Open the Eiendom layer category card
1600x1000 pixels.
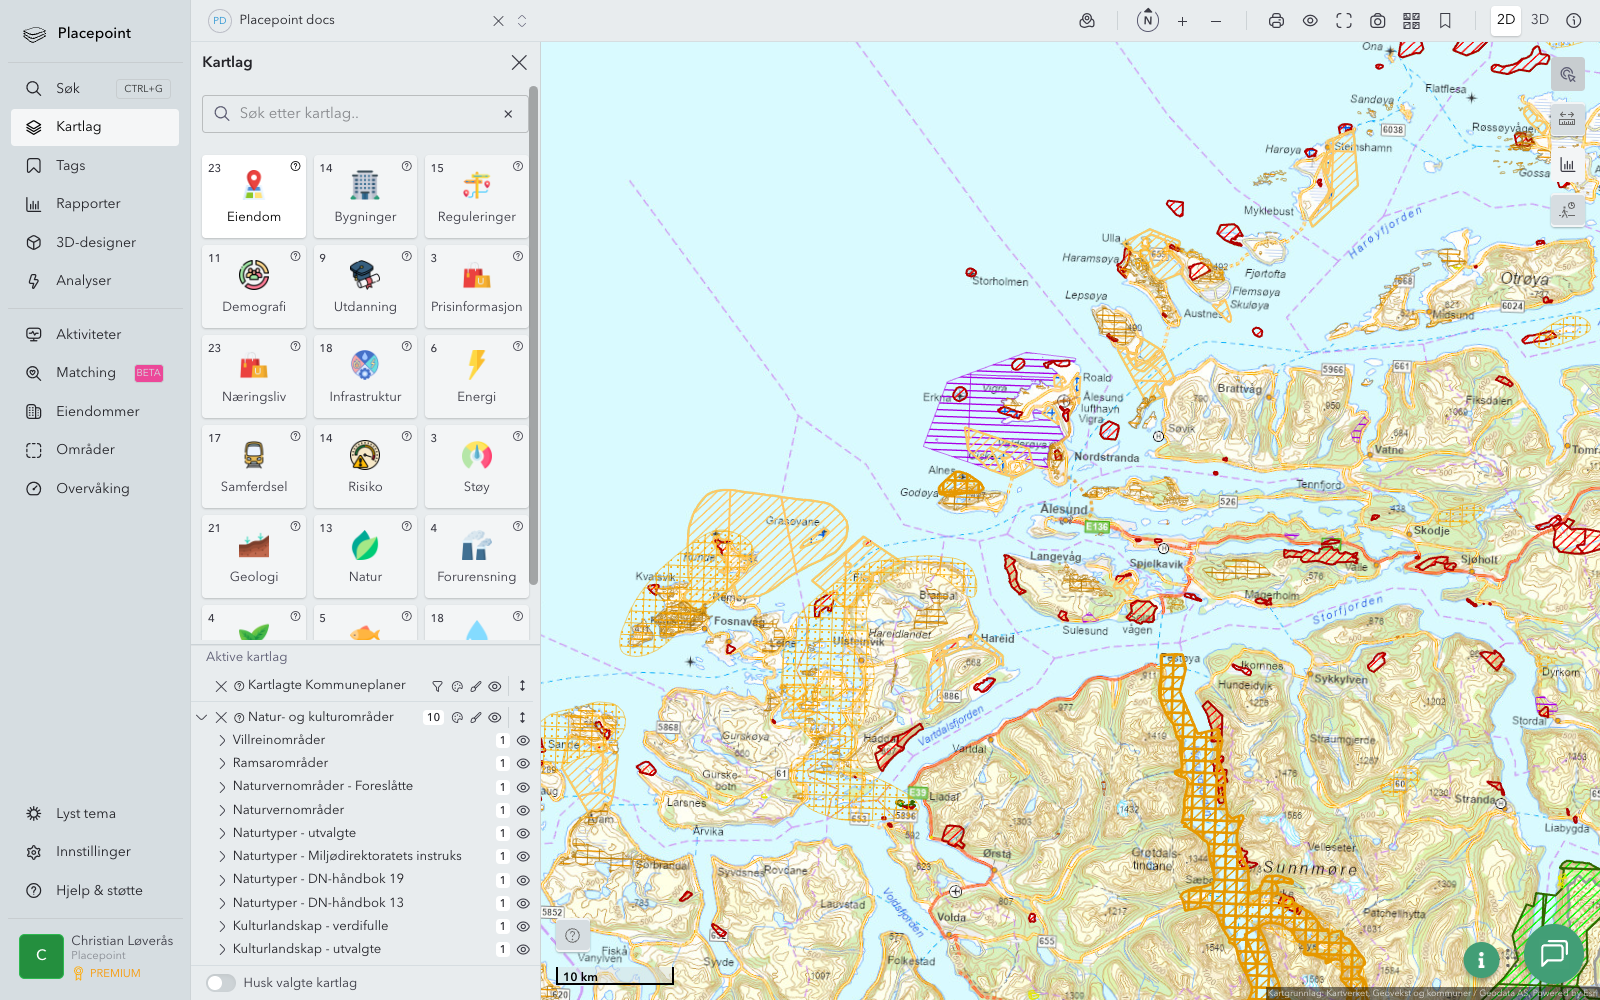pyautogui.click(x=254, y=196)
